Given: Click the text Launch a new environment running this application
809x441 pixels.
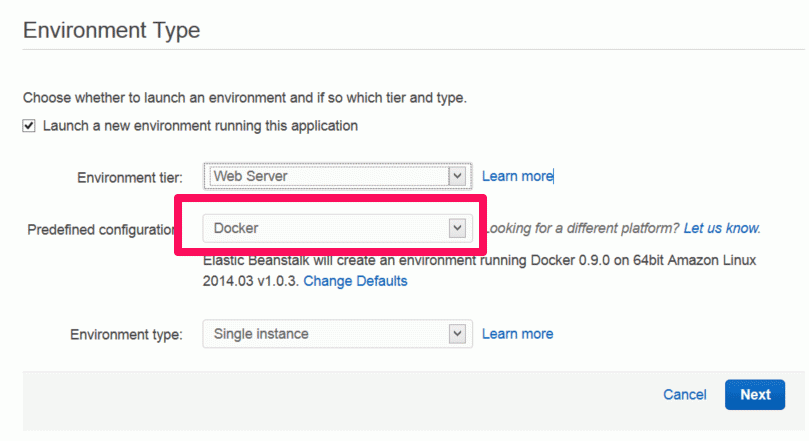Looking at the screenshot, I should pos(200,126).
